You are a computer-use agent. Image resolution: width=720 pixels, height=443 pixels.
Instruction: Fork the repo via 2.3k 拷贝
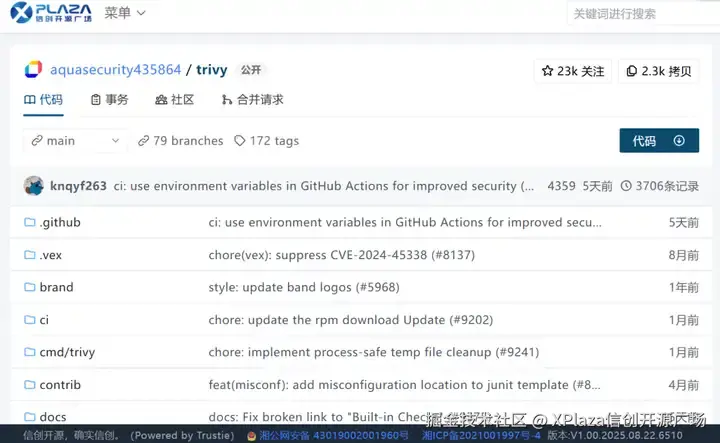[659, 71]
